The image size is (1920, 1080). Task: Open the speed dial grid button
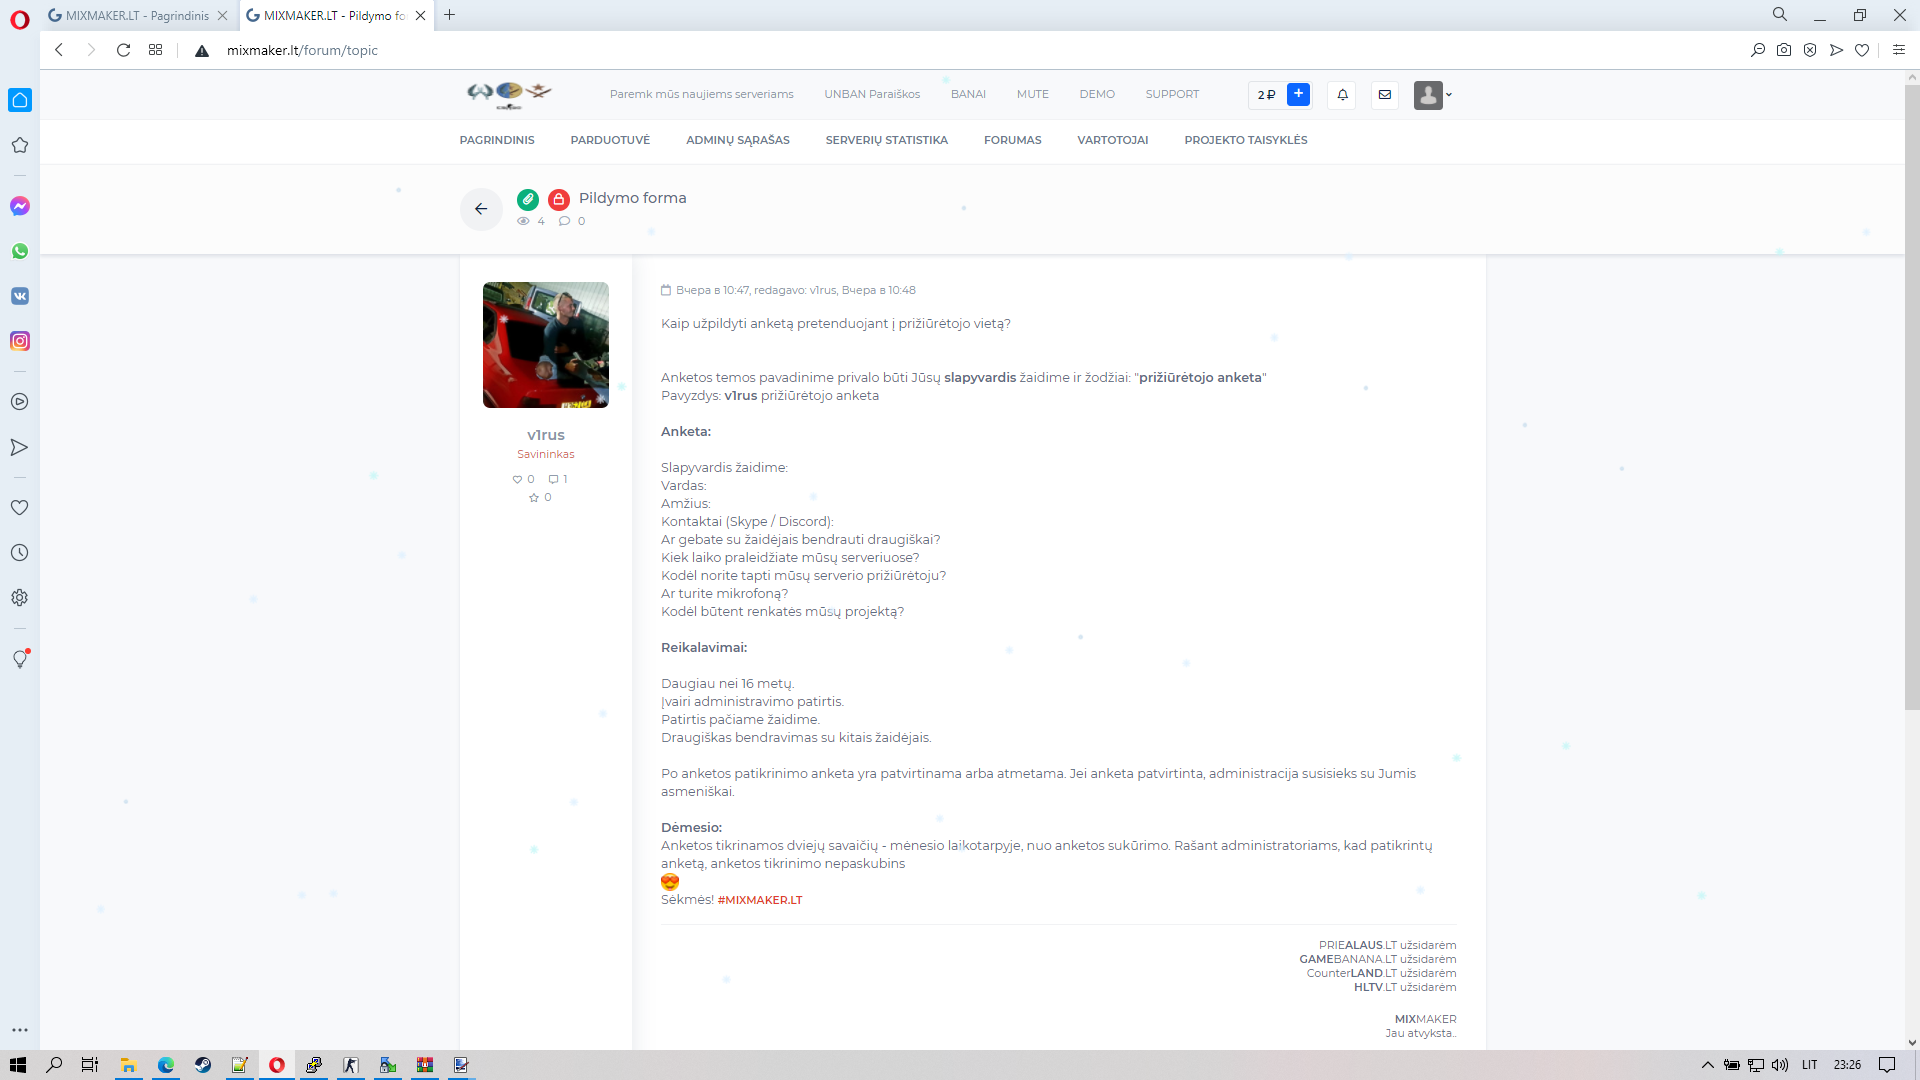pyautogui.click(x=155, y=50)
